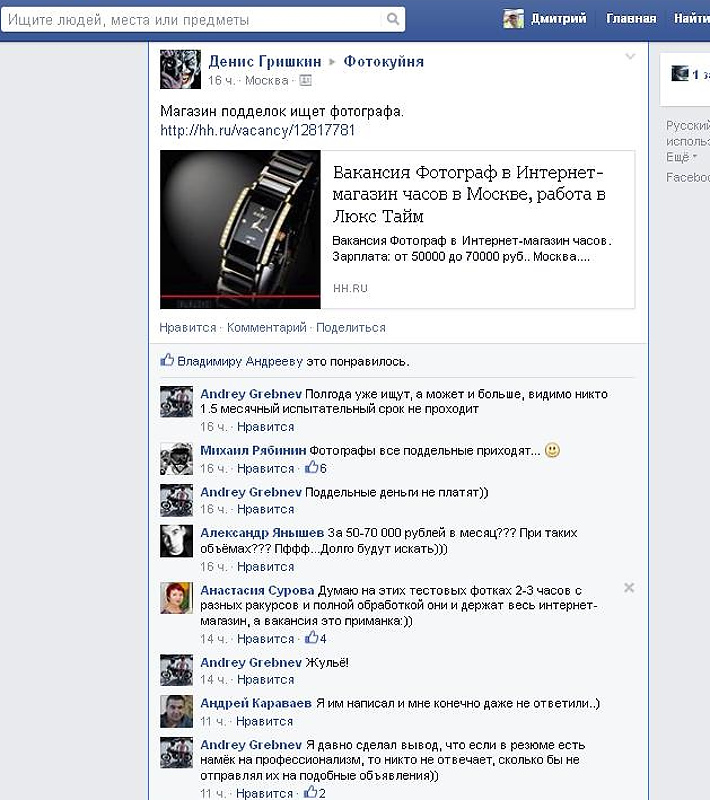Hide Анастасия Сурова's comment with X
710x800 pixels.
coord(629,588)
